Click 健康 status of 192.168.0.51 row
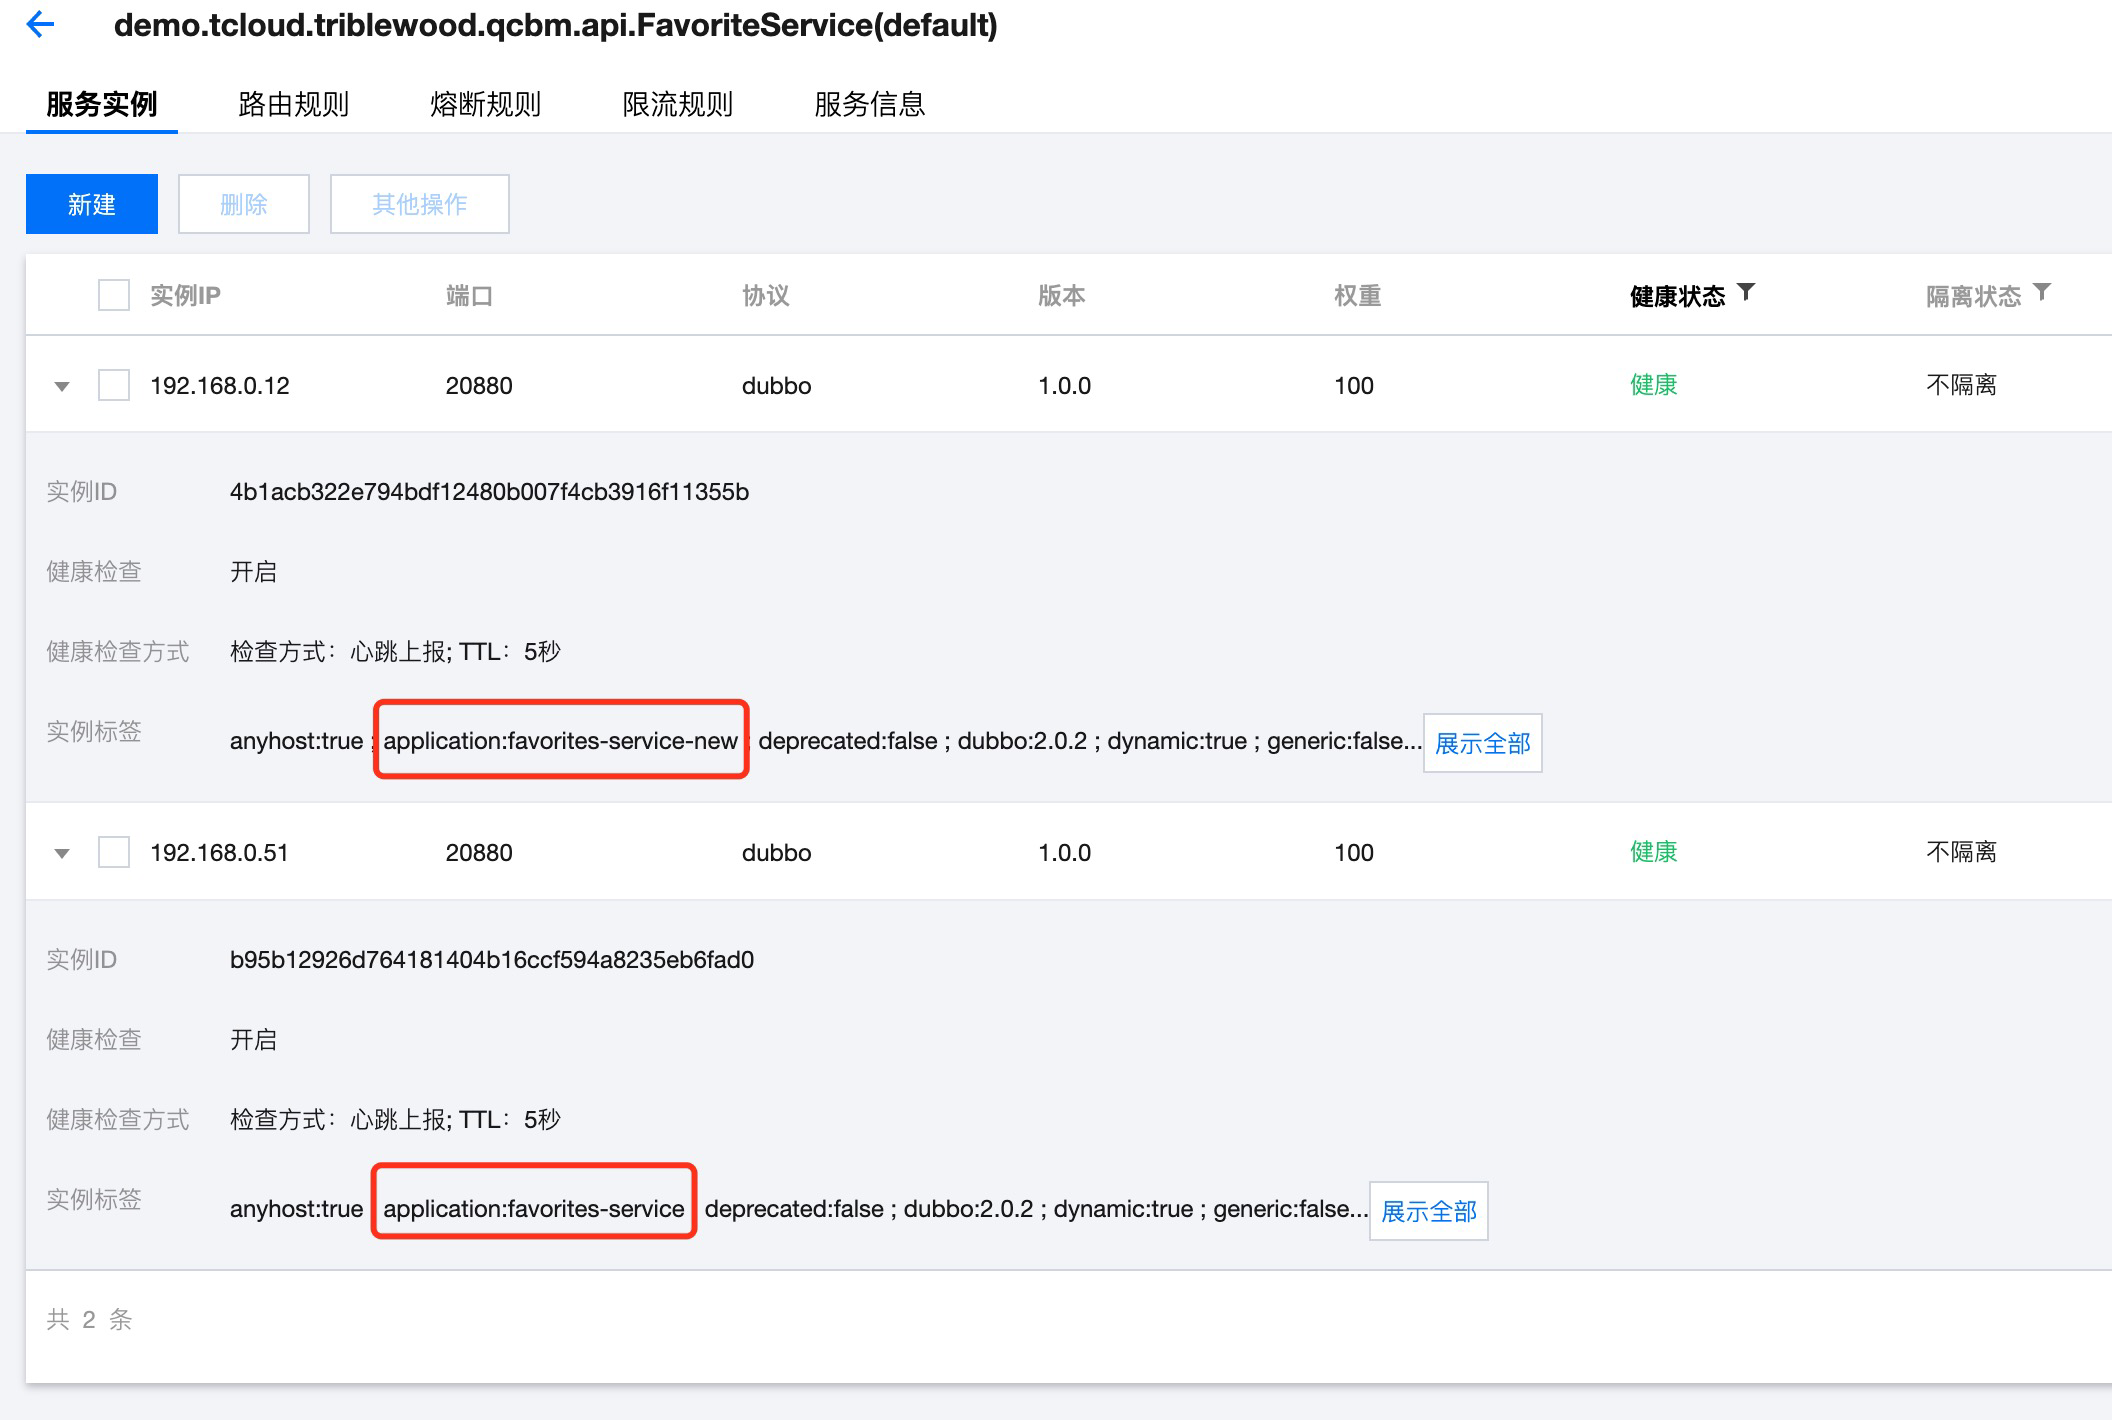This screenshot has height=1420, width=2112. point(1654,852)
